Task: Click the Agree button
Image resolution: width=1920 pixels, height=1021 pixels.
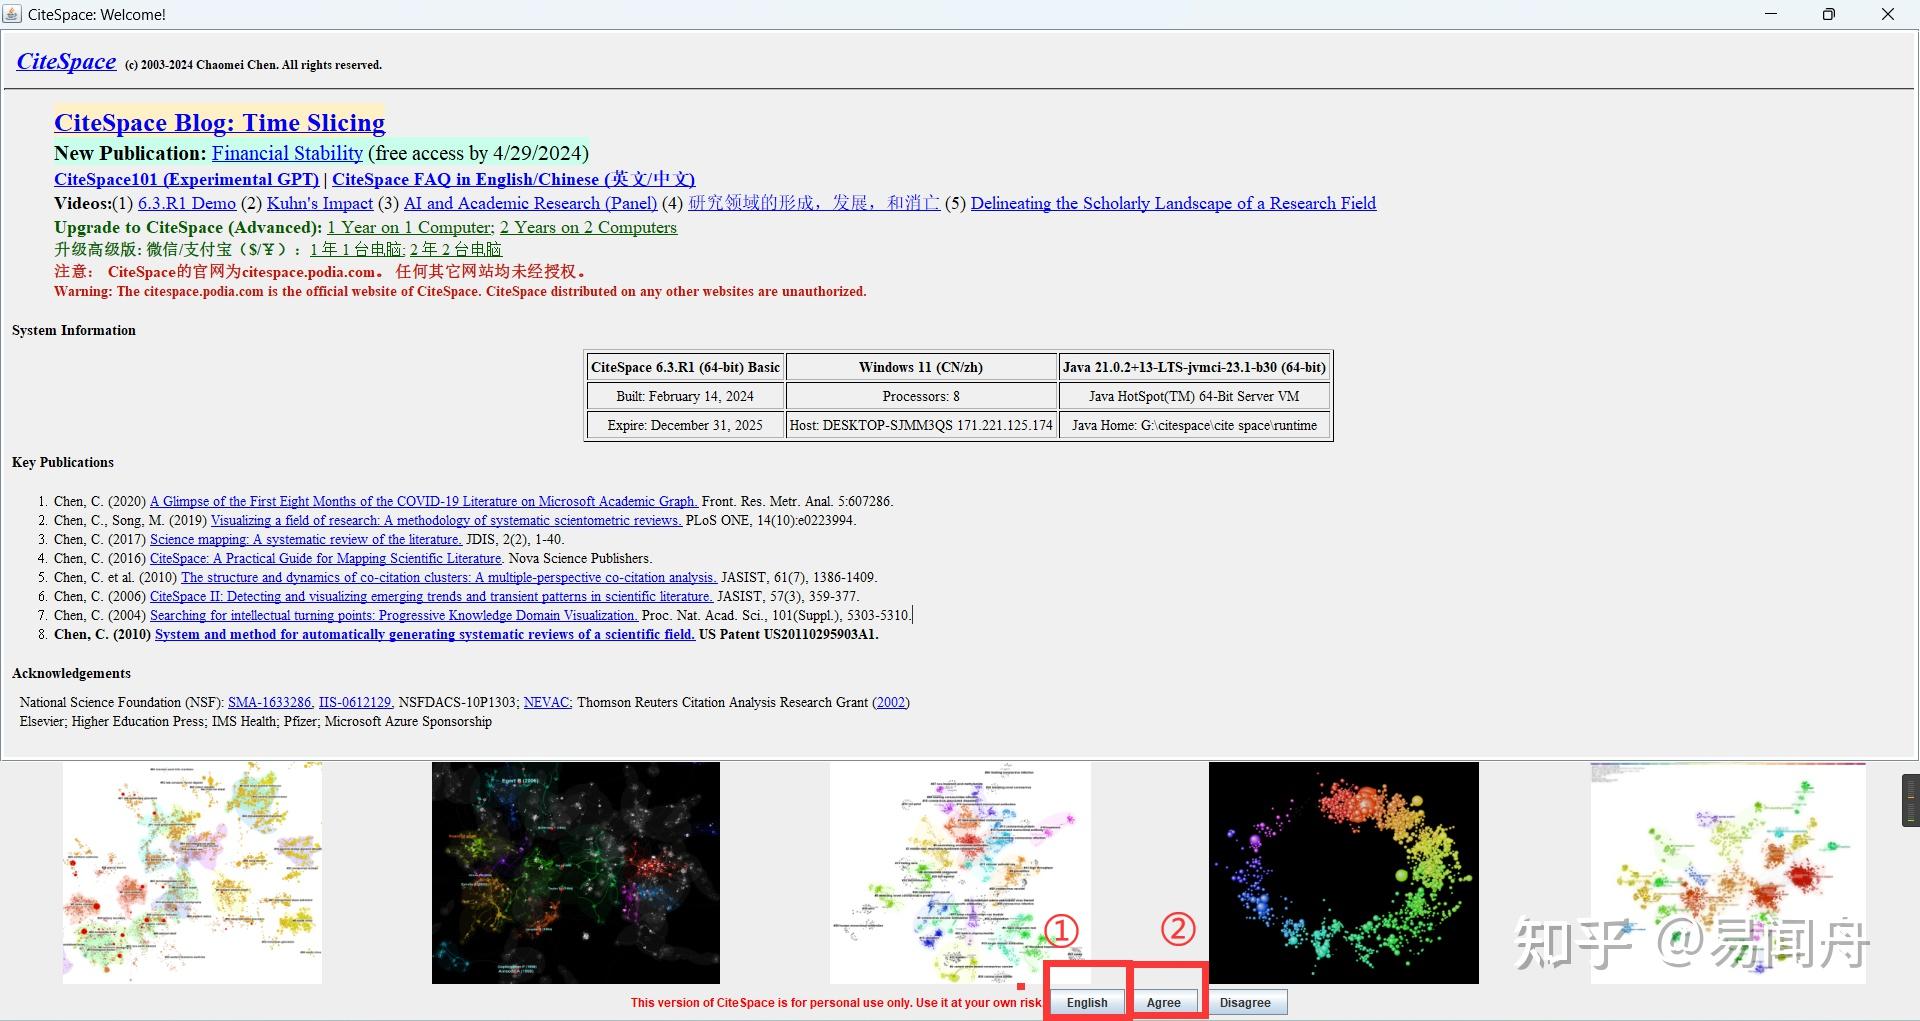Action: (1164, 1002)
